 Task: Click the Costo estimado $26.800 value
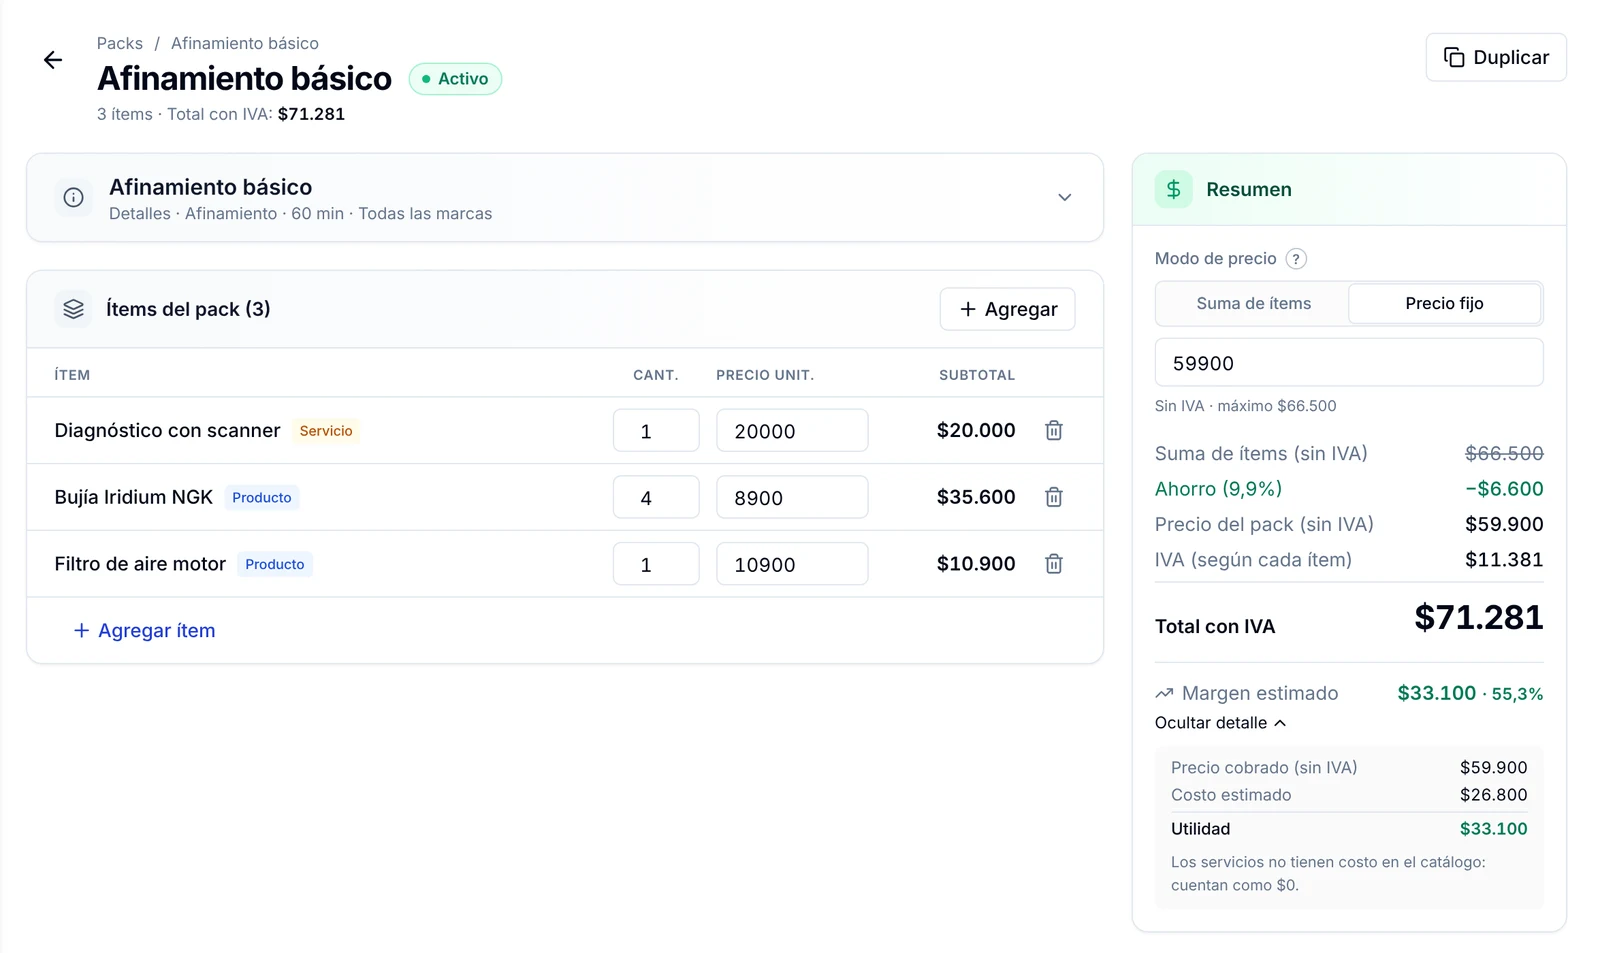click(x=1493, y=795)
